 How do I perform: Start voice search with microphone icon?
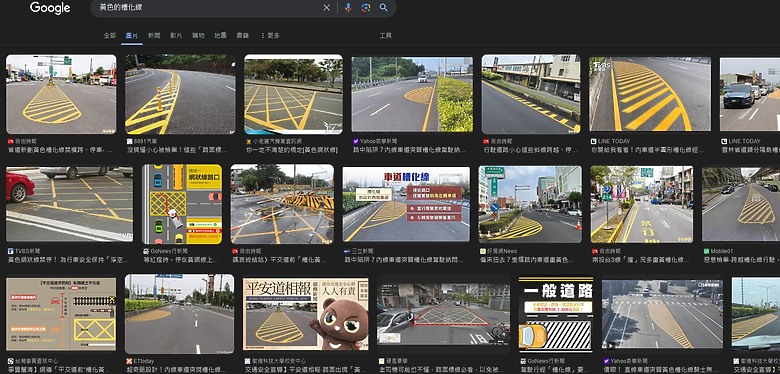click(x=348, y=7)
